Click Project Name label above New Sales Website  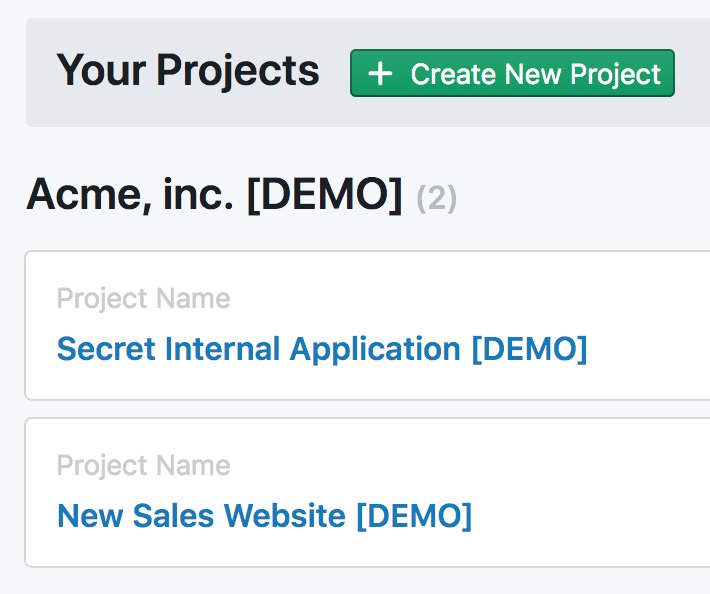[144, 465]
